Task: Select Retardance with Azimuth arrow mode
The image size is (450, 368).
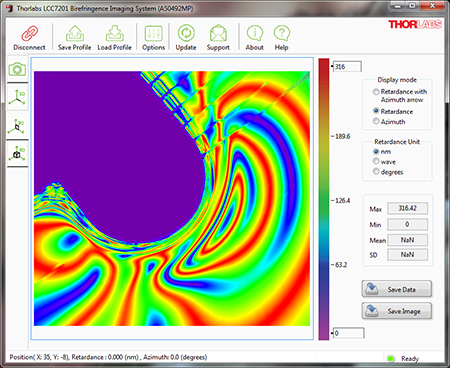Action: [376, 91]
